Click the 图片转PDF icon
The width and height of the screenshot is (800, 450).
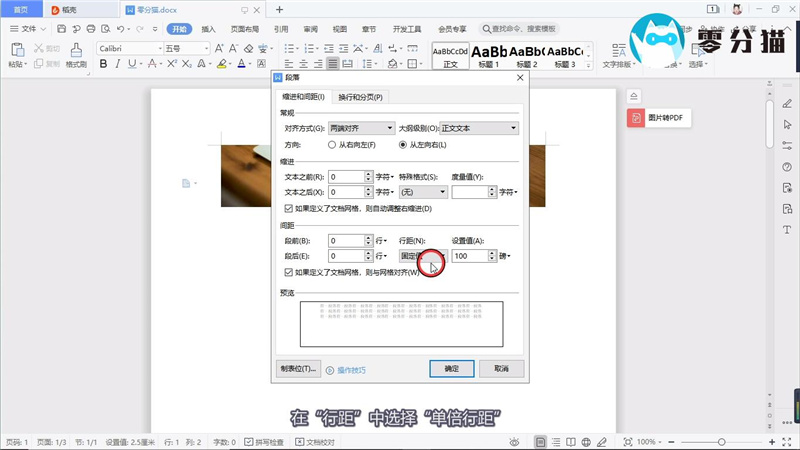[x=636, y=118]
